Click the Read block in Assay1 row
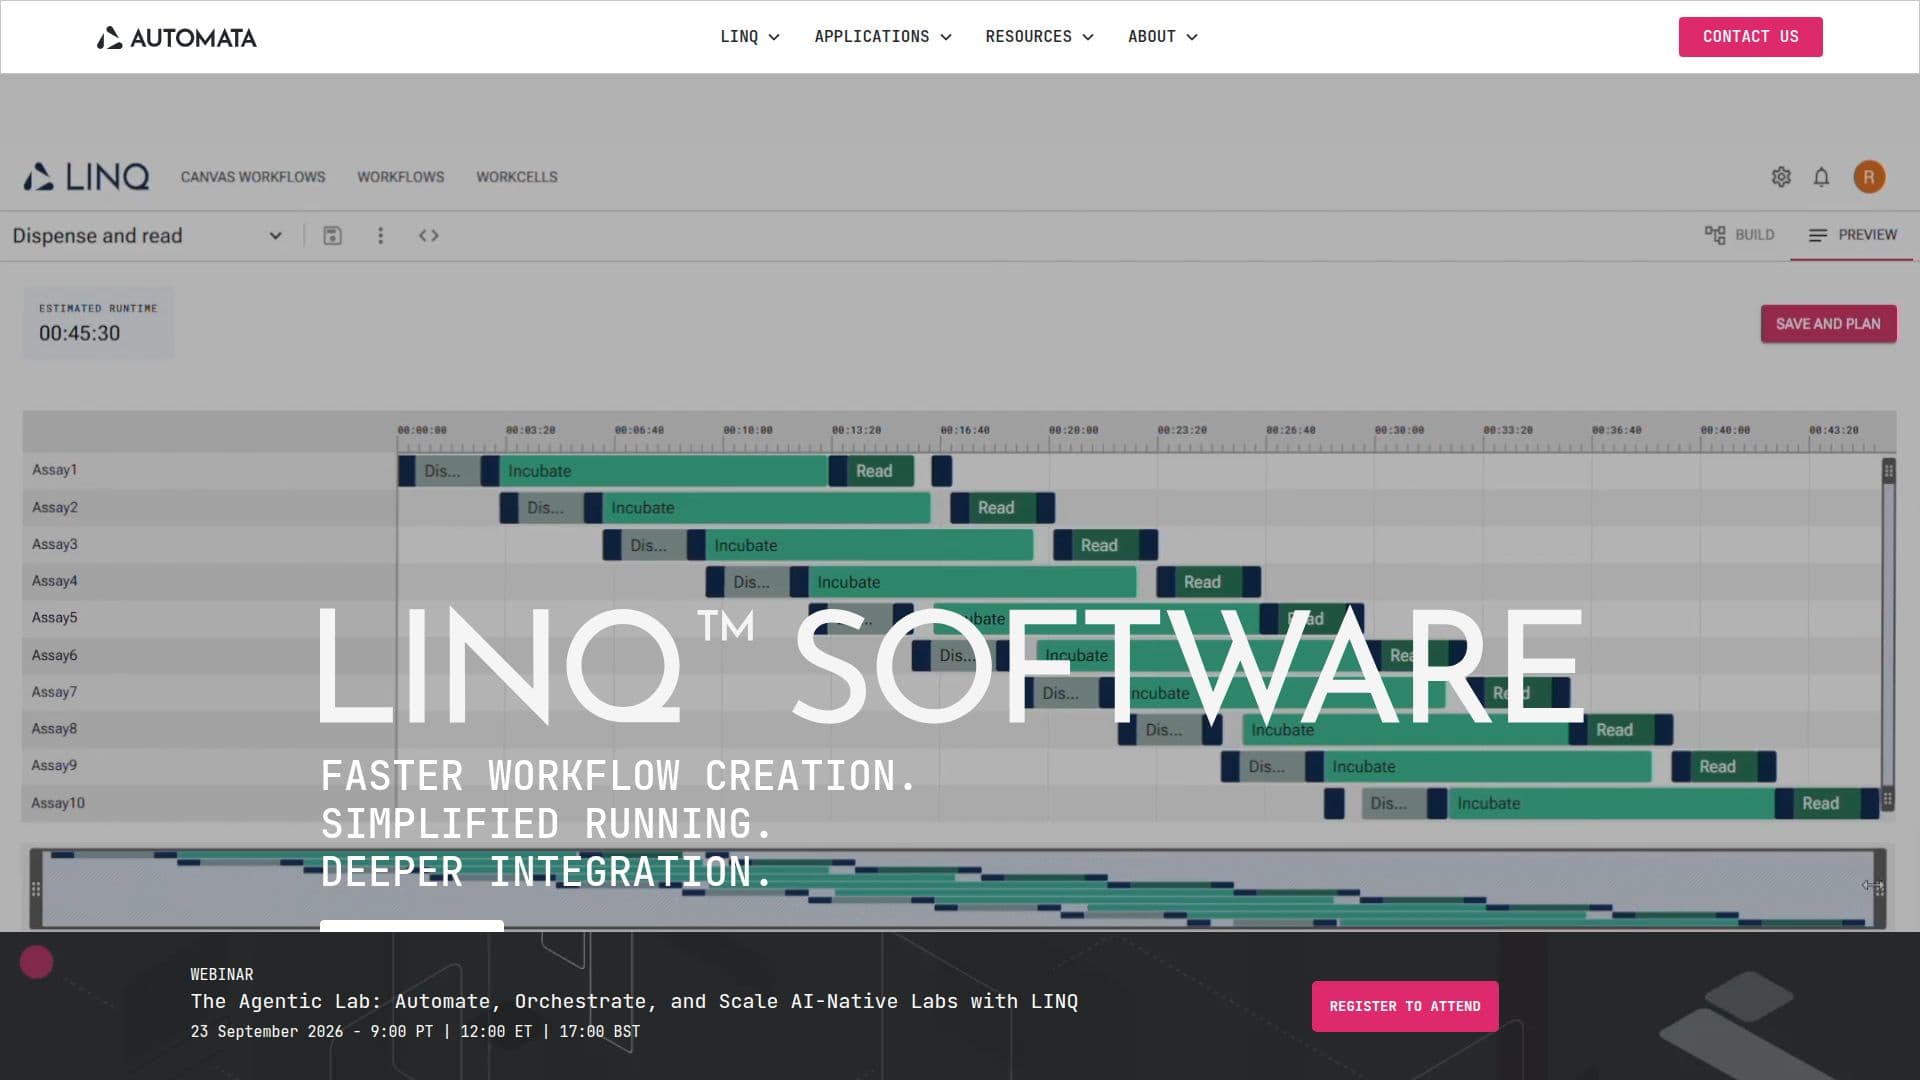The width and height of the screenshot is (1920, 1080). [880, 471]
